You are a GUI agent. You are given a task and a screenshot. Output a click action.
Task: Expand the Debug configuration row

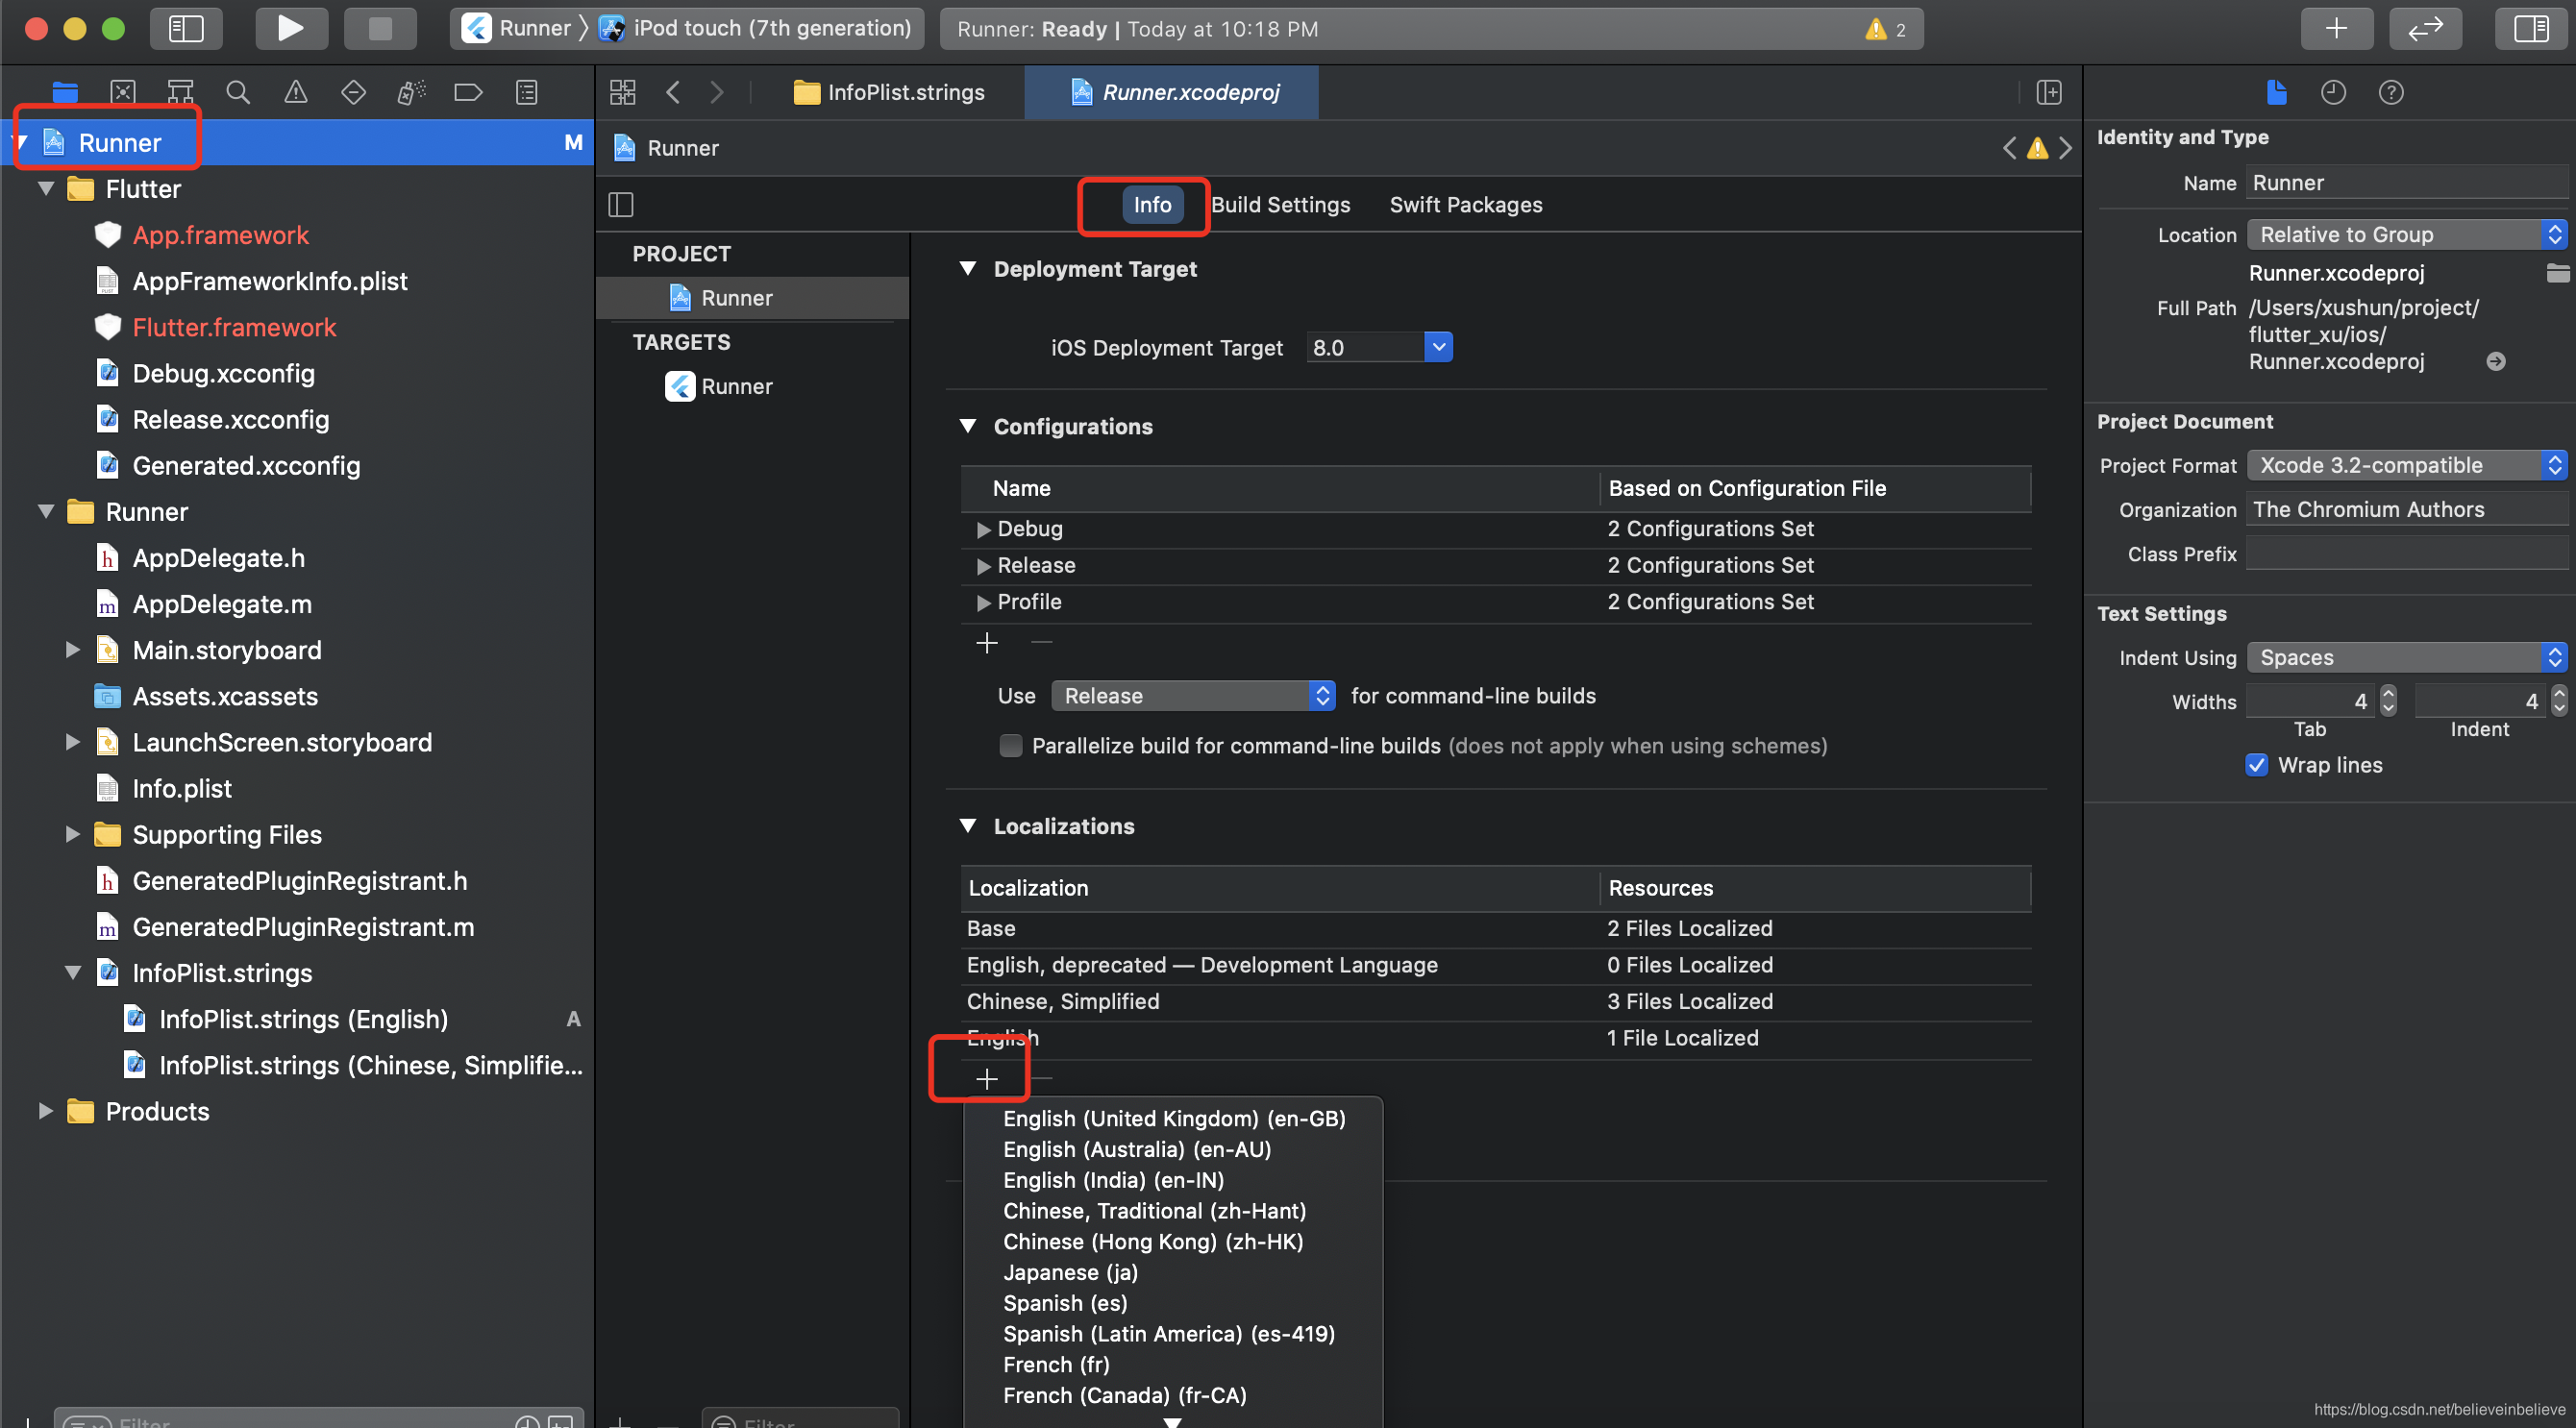[983, 529]
